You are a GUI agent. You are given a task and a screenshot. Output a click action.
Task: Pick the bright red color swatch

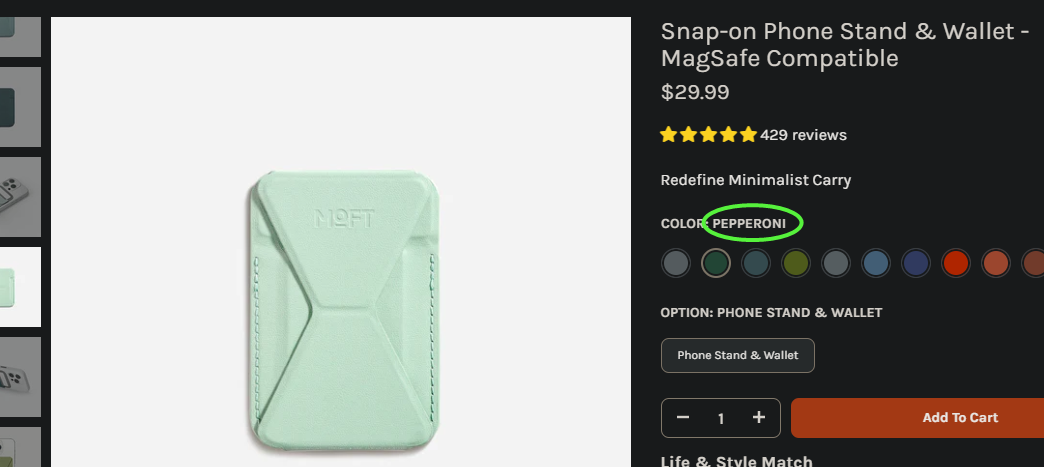[x=955, y=263]
